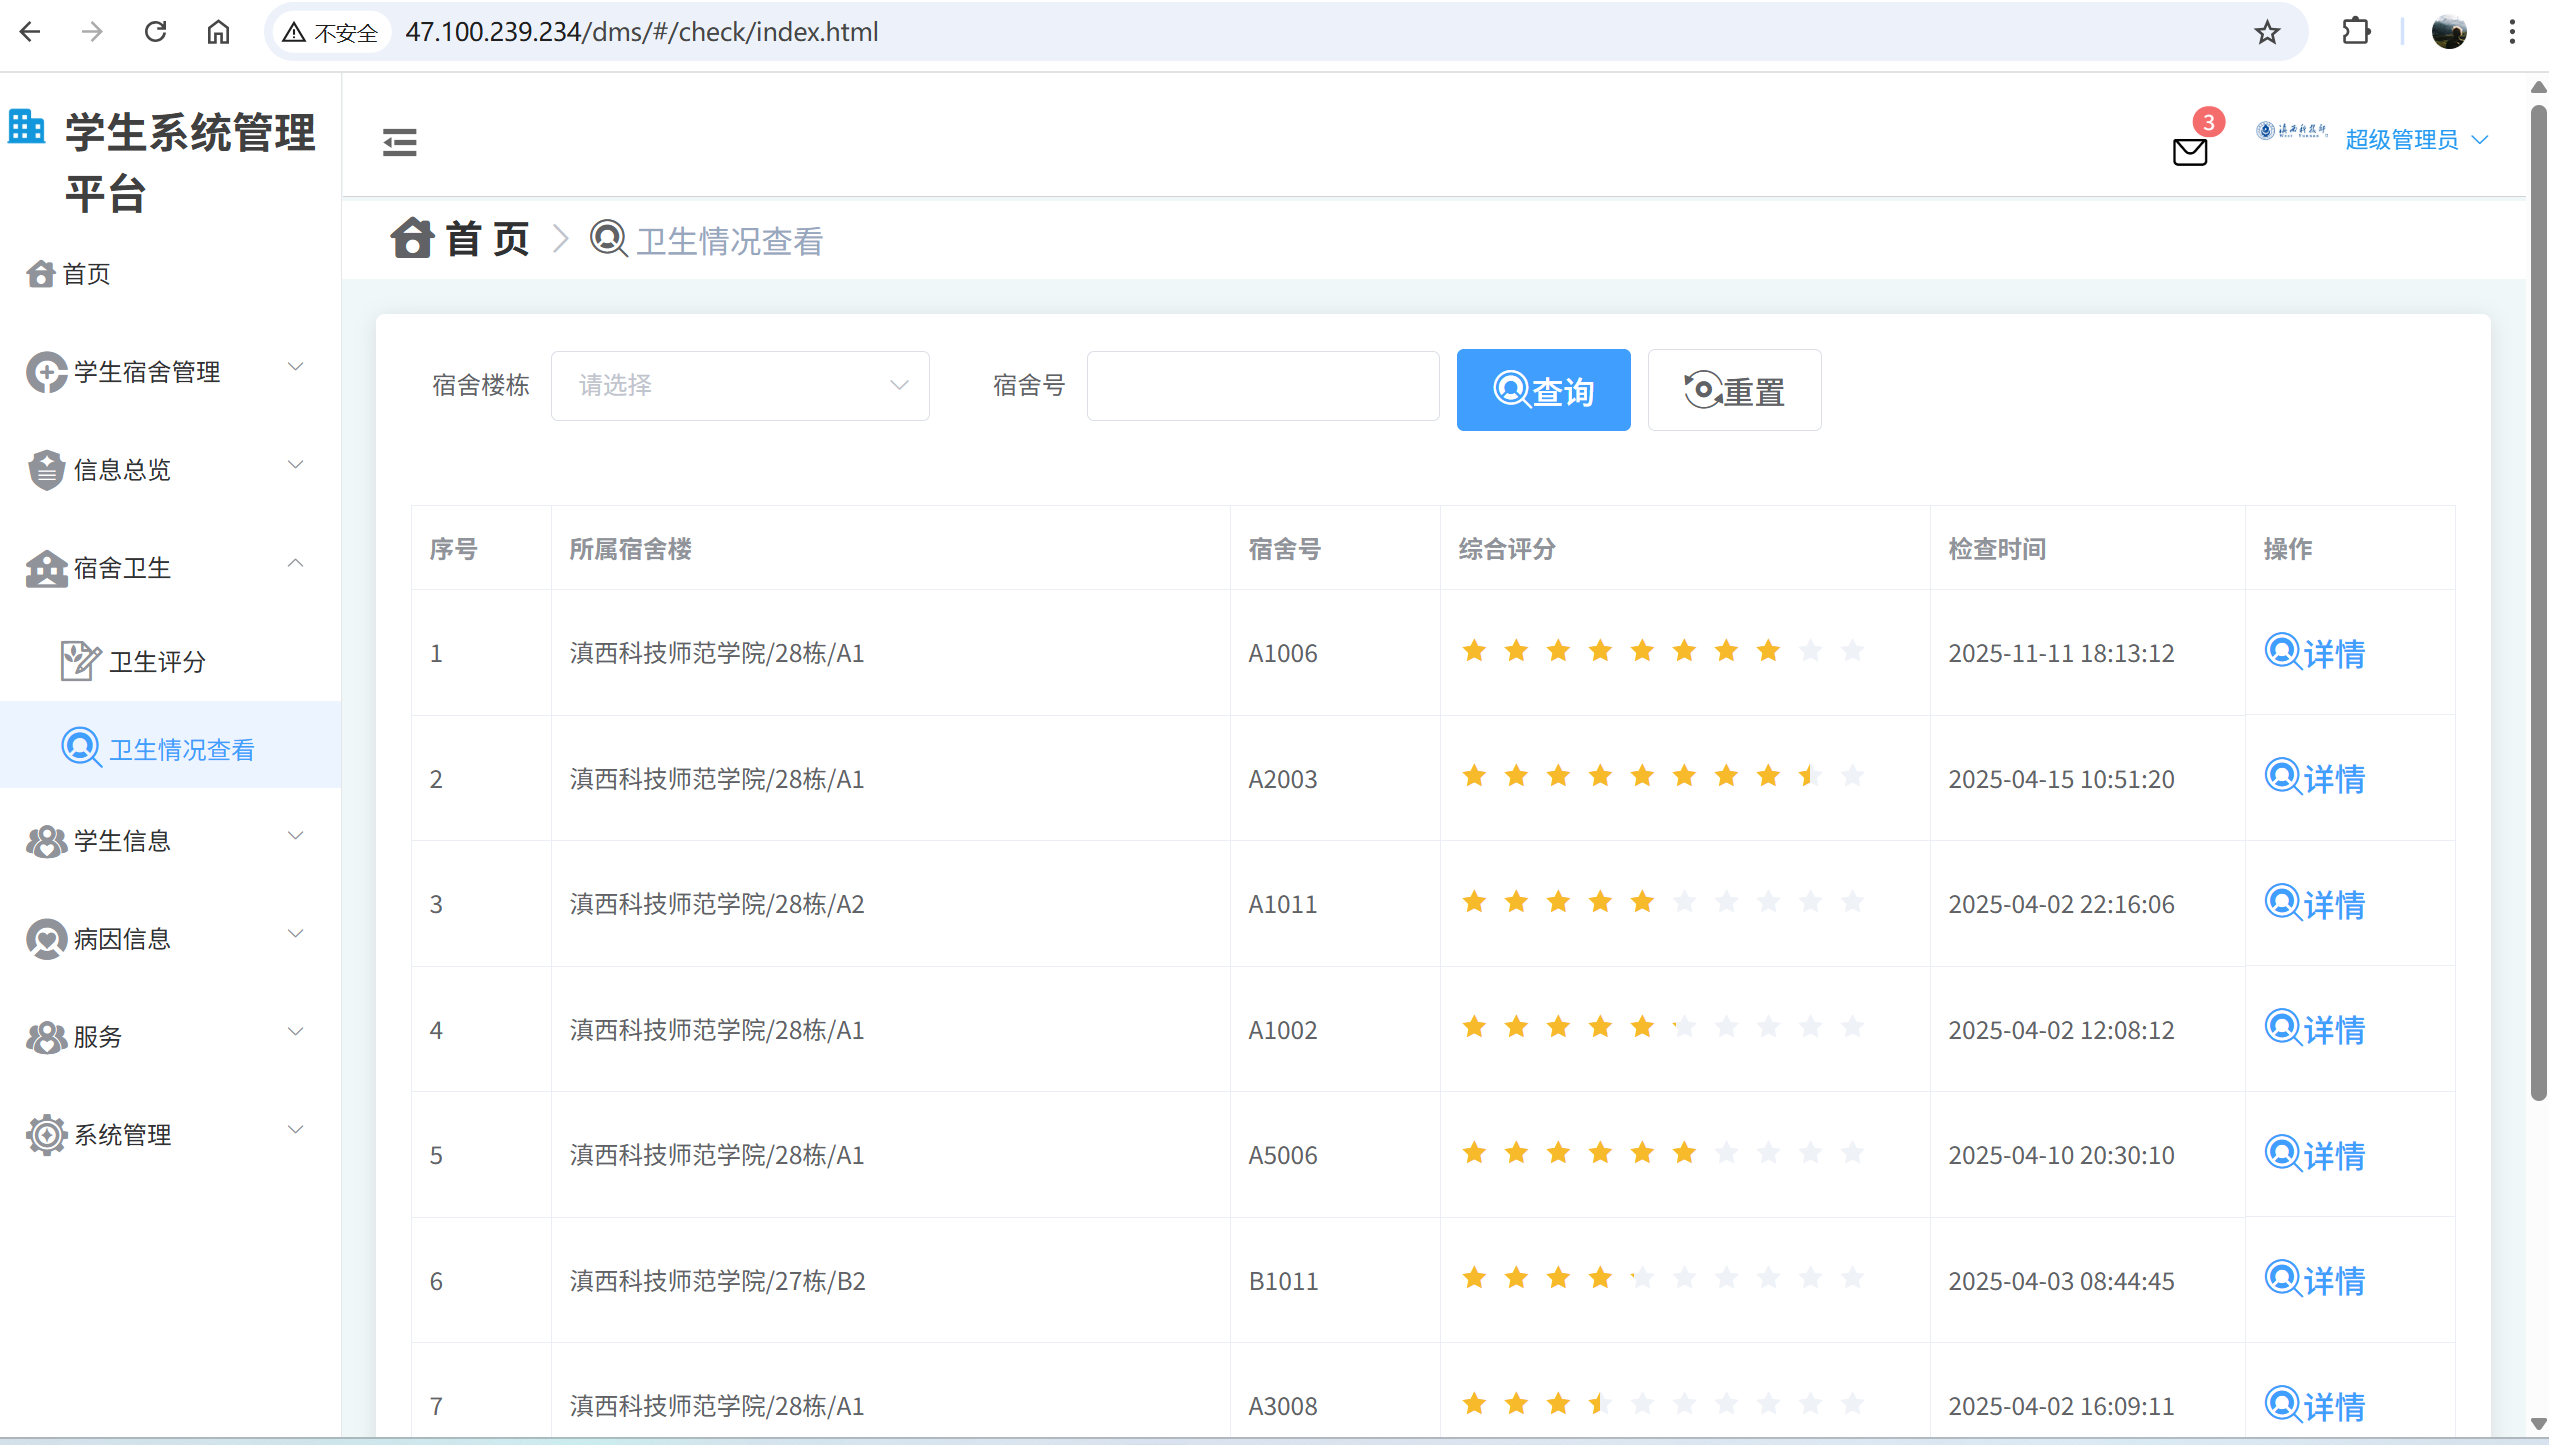Open the mail notifications envelope icon

coord(2189,152)
